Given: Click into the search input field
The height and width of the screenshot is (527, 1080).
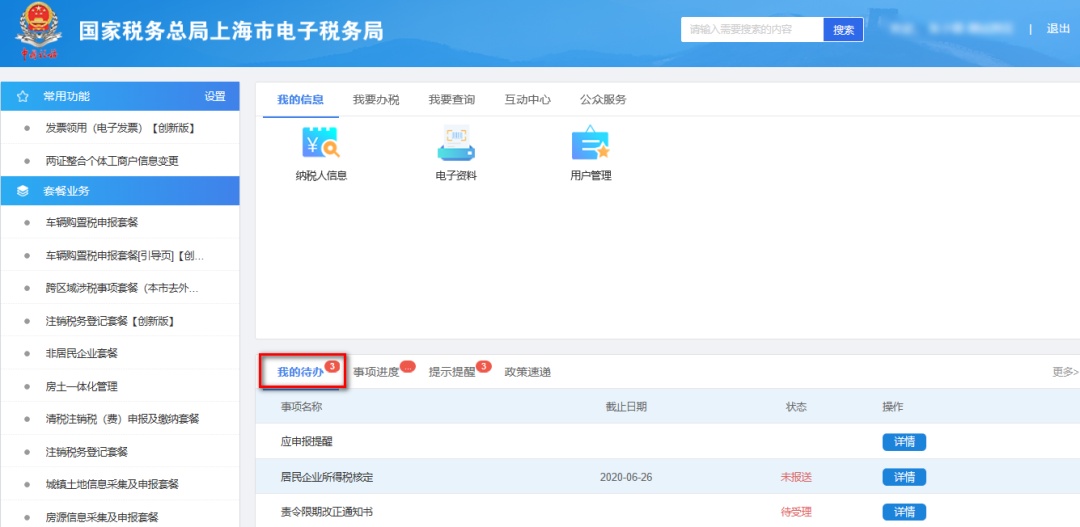Looking at the screenshot, I should pyautogui.click(x=752, y=30).
